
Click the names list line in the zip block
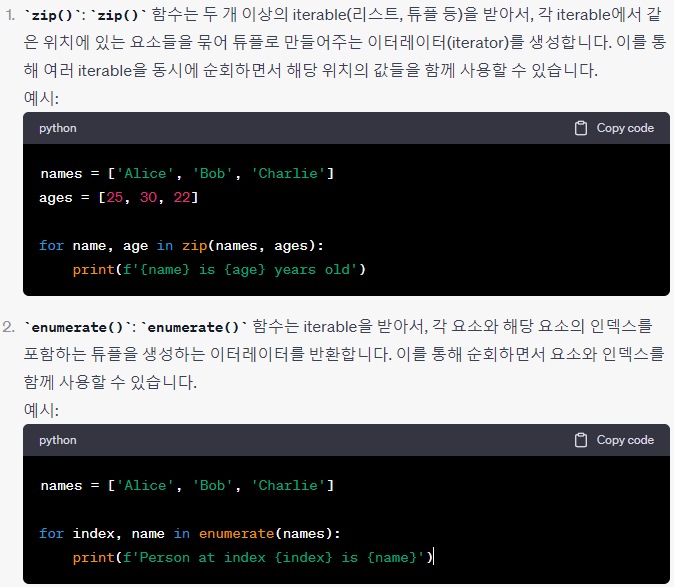(x=187, y=174)
